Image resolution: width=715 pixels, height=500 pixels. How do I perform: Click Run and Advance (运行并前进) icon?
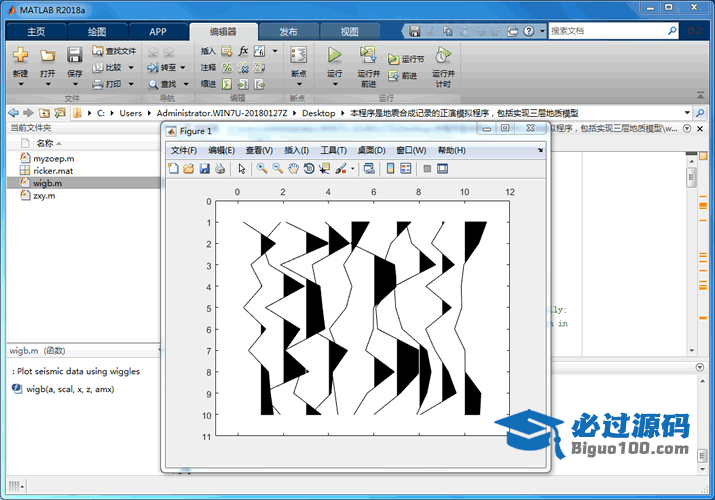pos(368,55)
